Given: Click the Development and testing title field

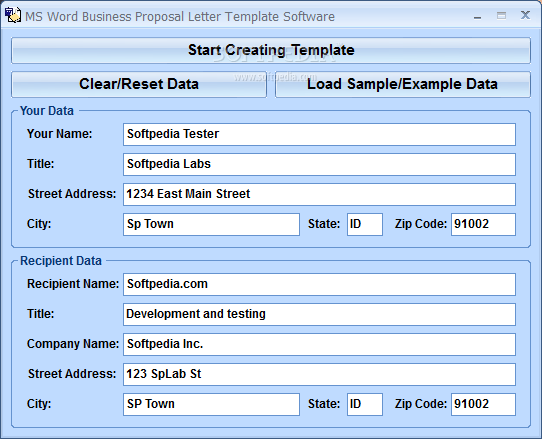Looking at the screenshot, I should click(x=319, y=314).
